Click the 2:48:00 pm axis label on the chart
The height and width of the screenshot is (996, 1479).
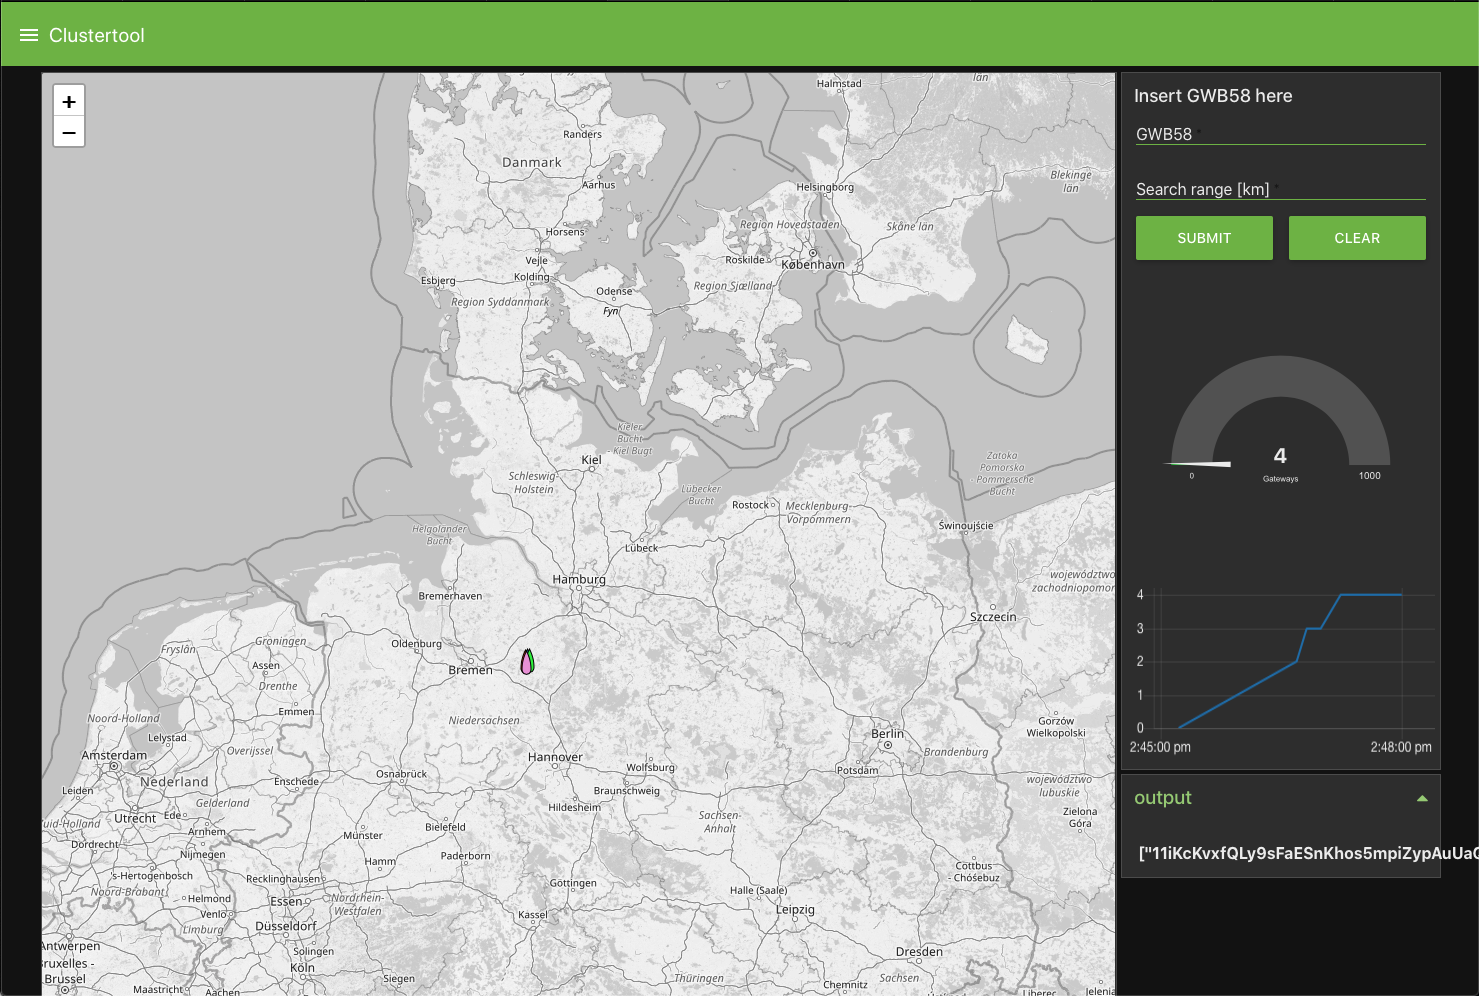1401,747
